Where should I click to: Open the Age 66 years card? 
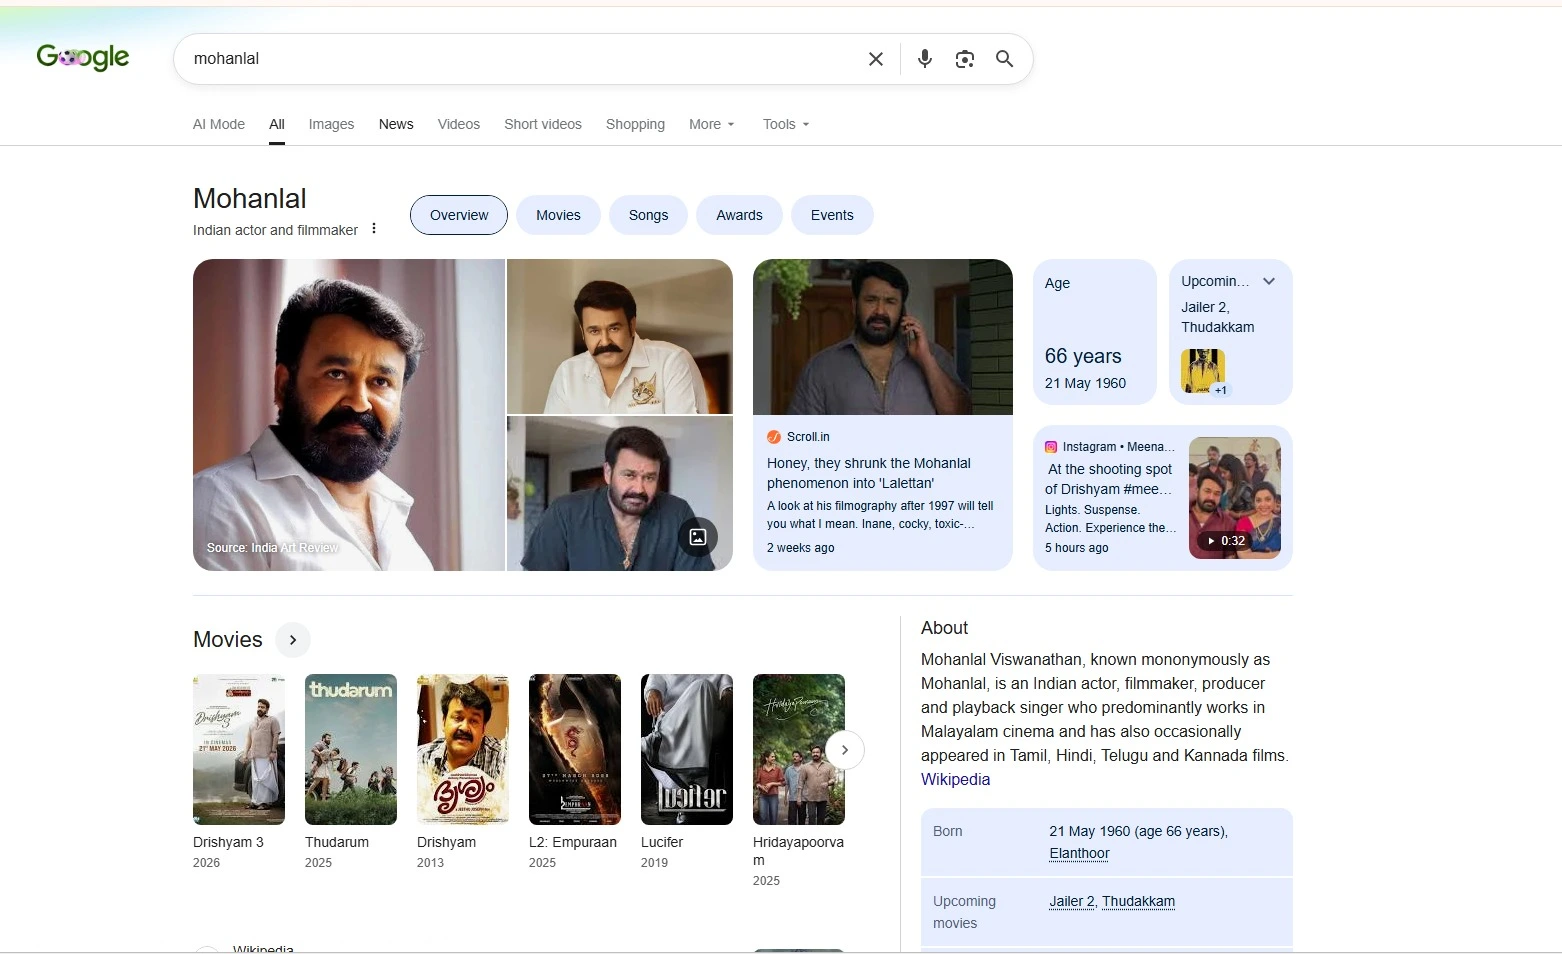point(1095,332)
